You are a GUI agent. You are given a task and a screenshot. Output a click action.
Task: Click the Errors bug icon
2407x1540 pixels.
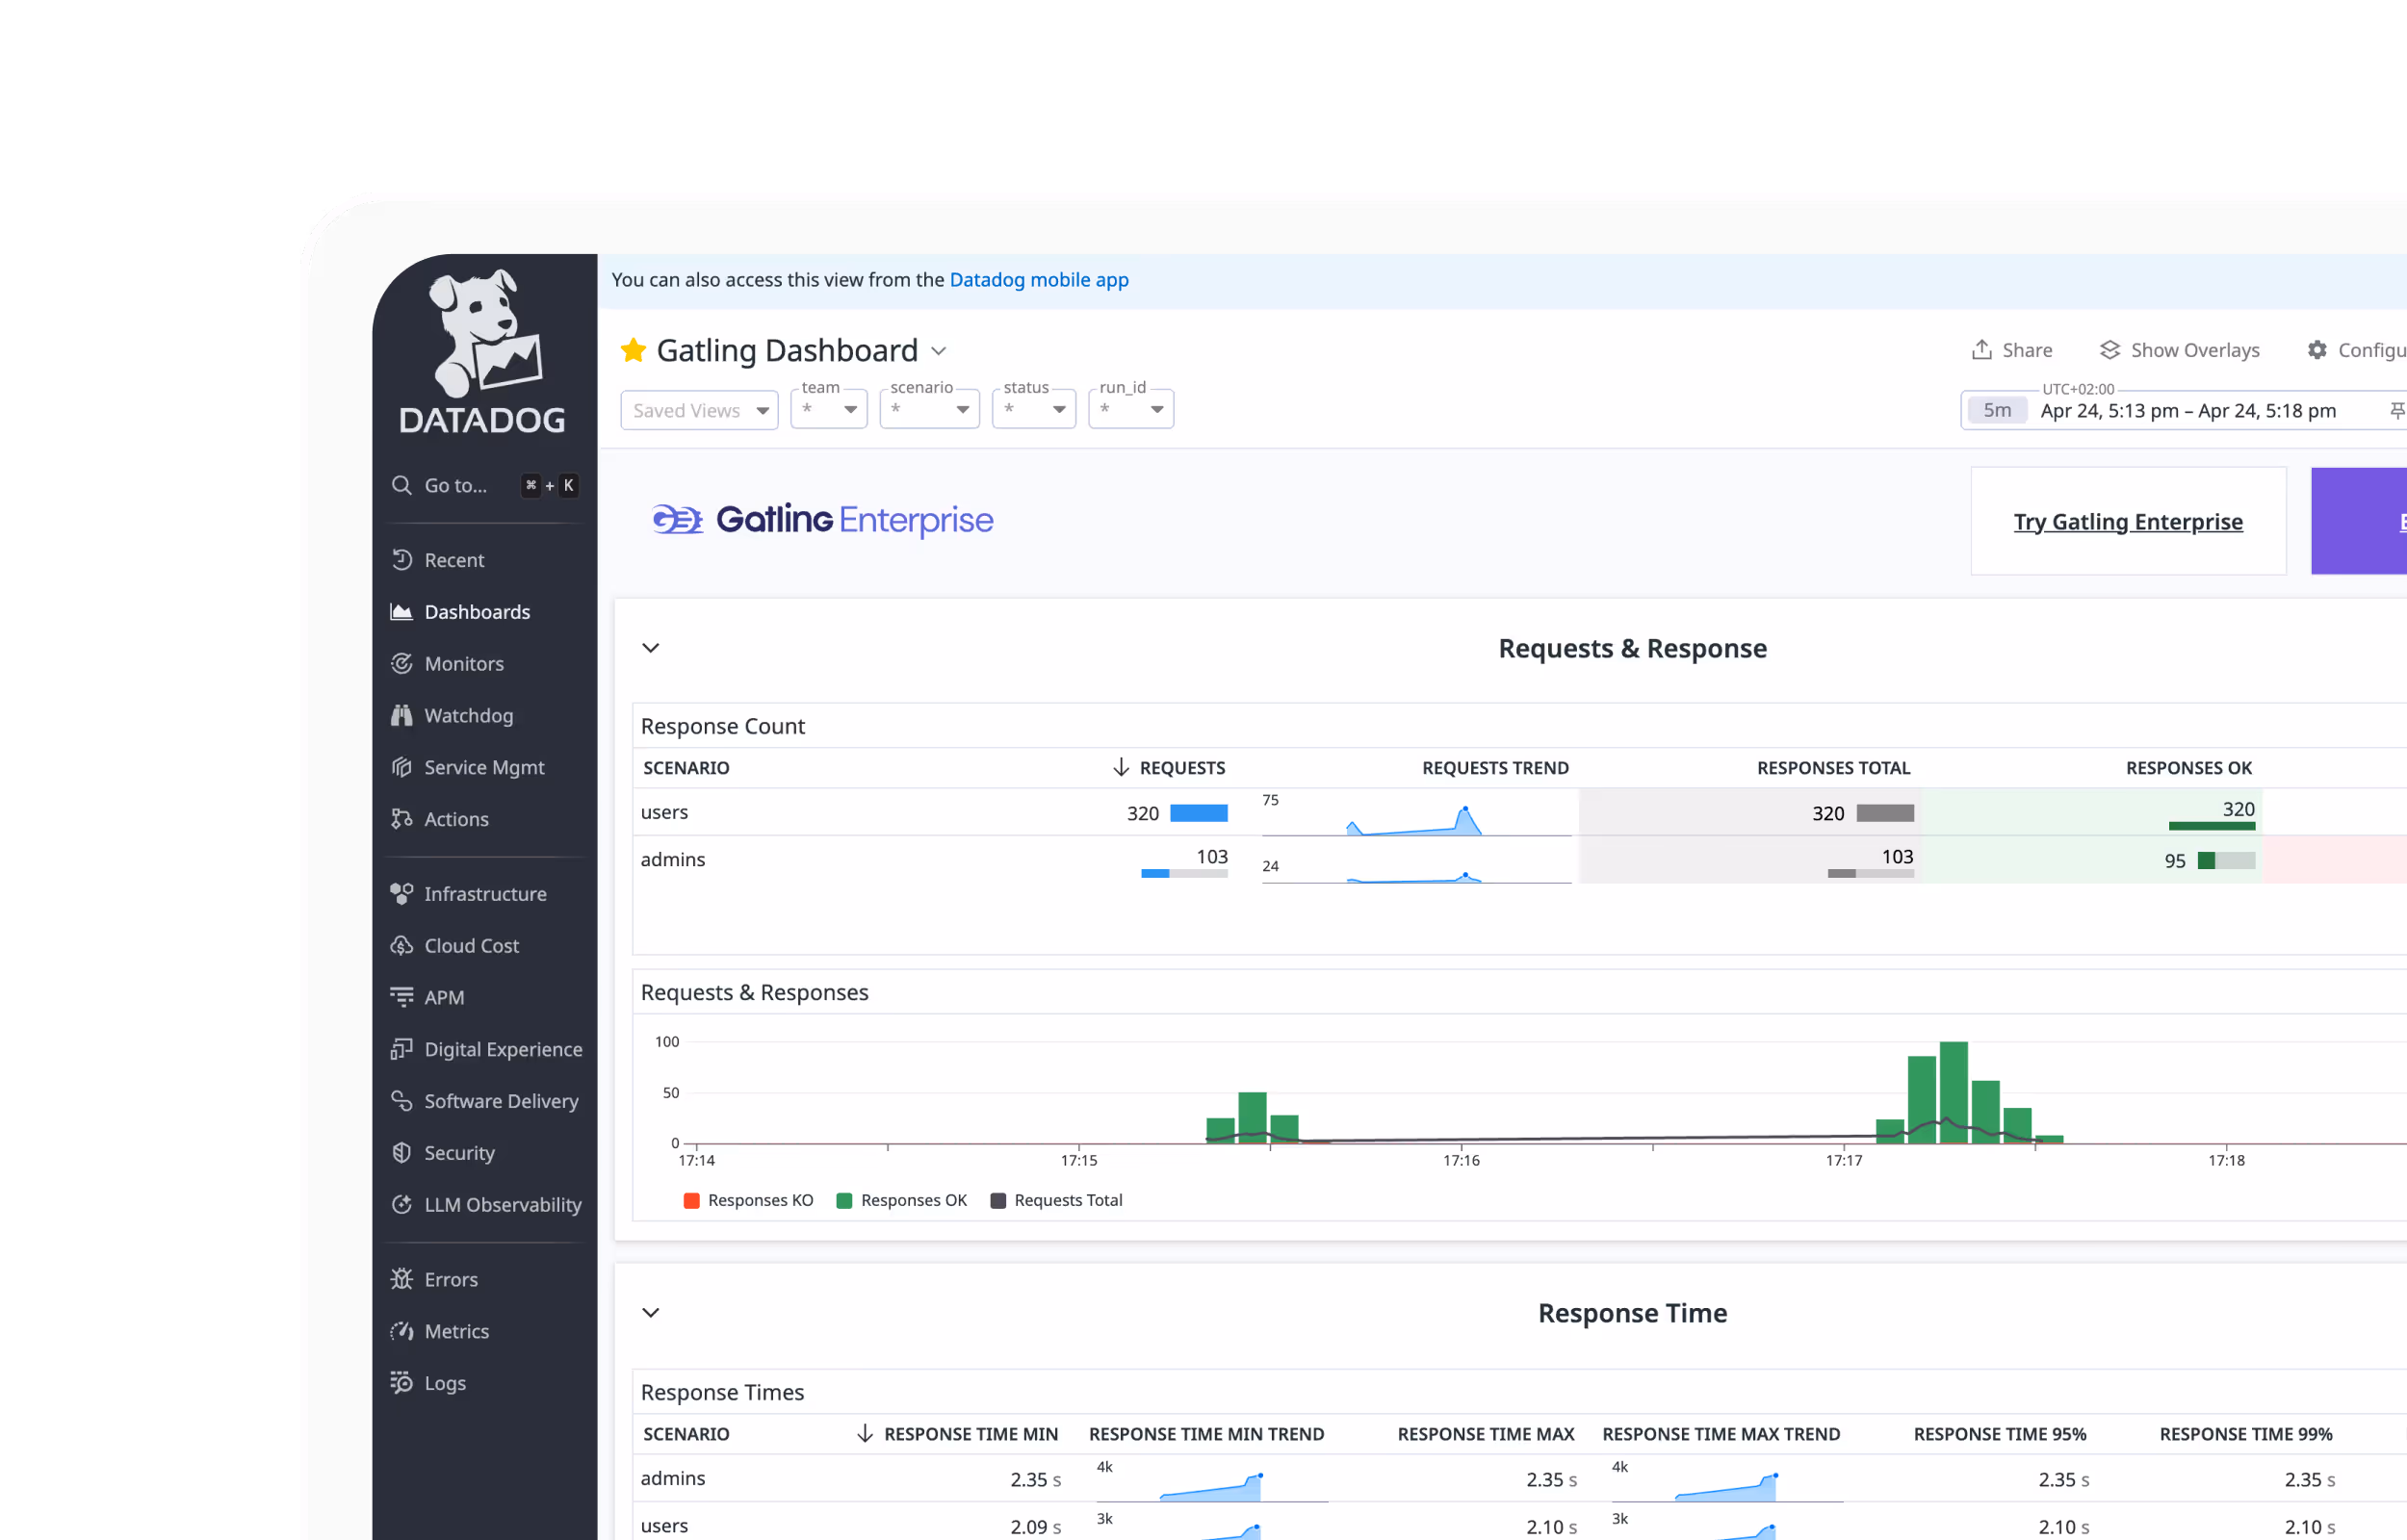(x=402, y=1279)
